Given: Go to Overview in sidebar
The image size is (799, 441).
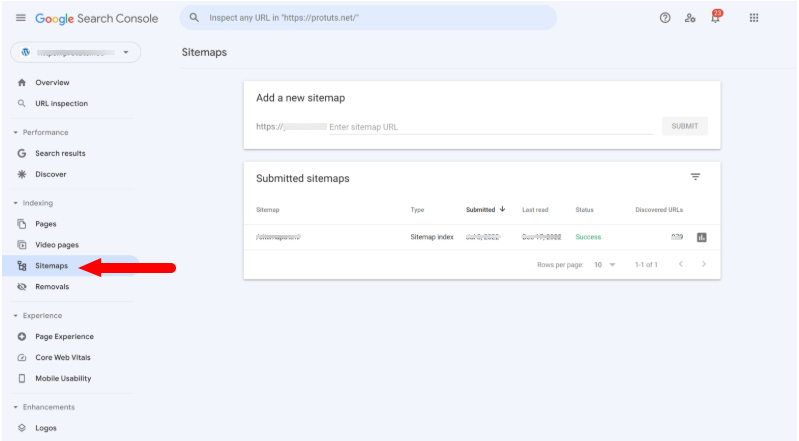Looking at the screenshot, I should click(52, 83).
